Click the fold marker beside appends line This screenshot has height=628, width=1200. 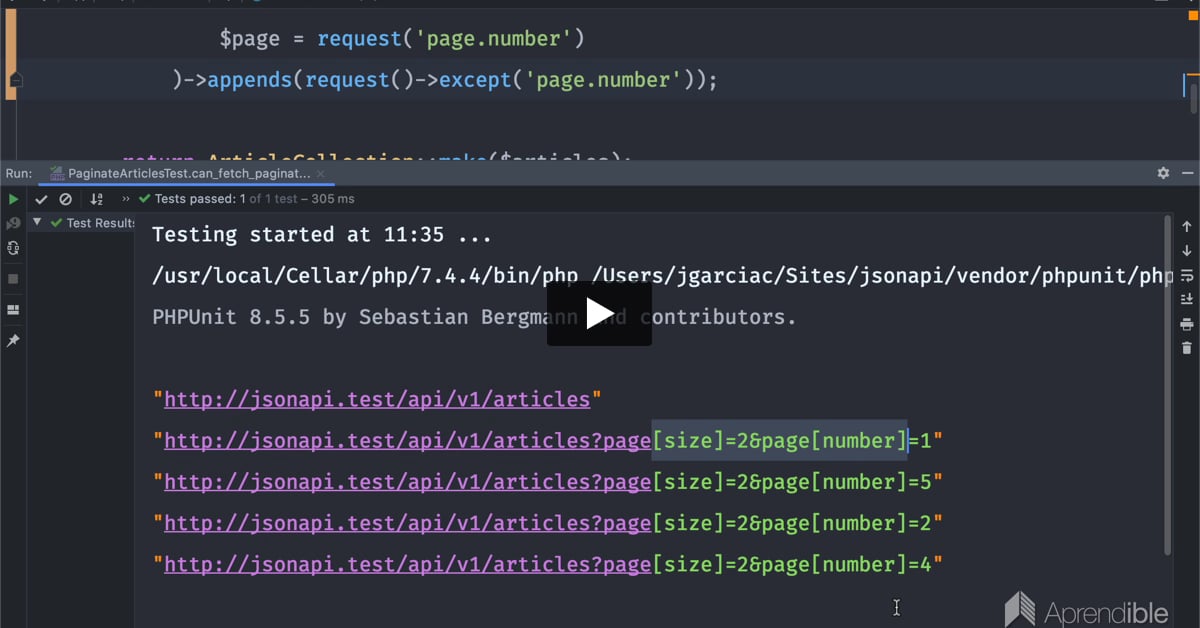pos(15,80)
